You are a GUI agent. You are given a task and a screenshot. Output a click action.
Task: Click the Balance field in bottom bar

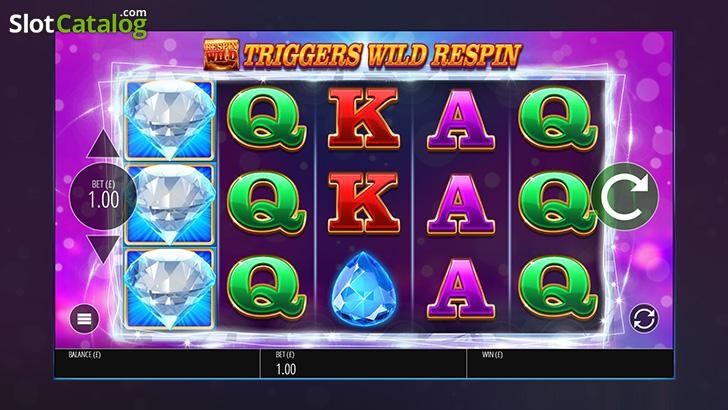[157, 364]
